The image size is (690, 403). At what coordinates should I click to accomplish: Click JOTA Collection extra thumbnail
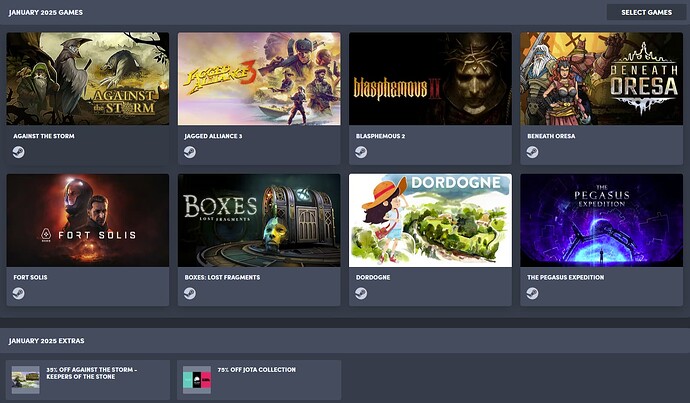[x=197, y=380]
